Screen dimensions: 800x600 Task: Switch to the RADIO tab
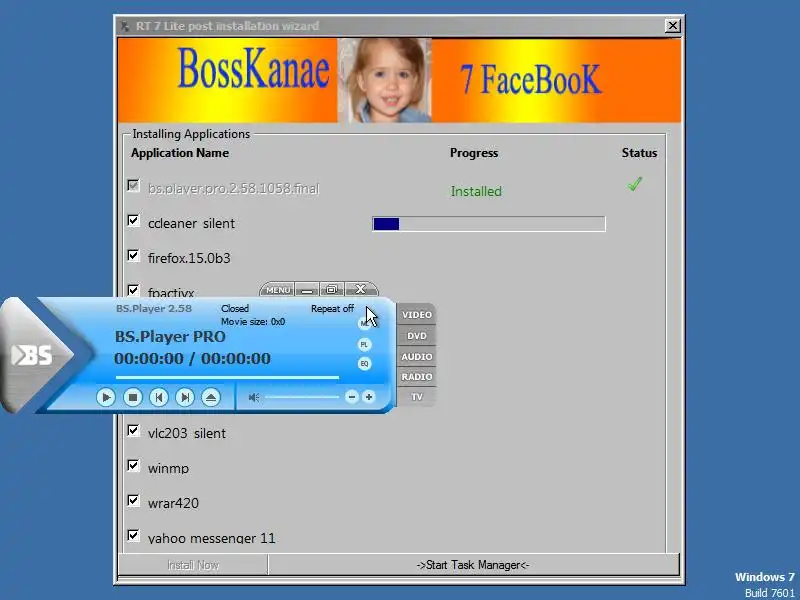point(416,377)
